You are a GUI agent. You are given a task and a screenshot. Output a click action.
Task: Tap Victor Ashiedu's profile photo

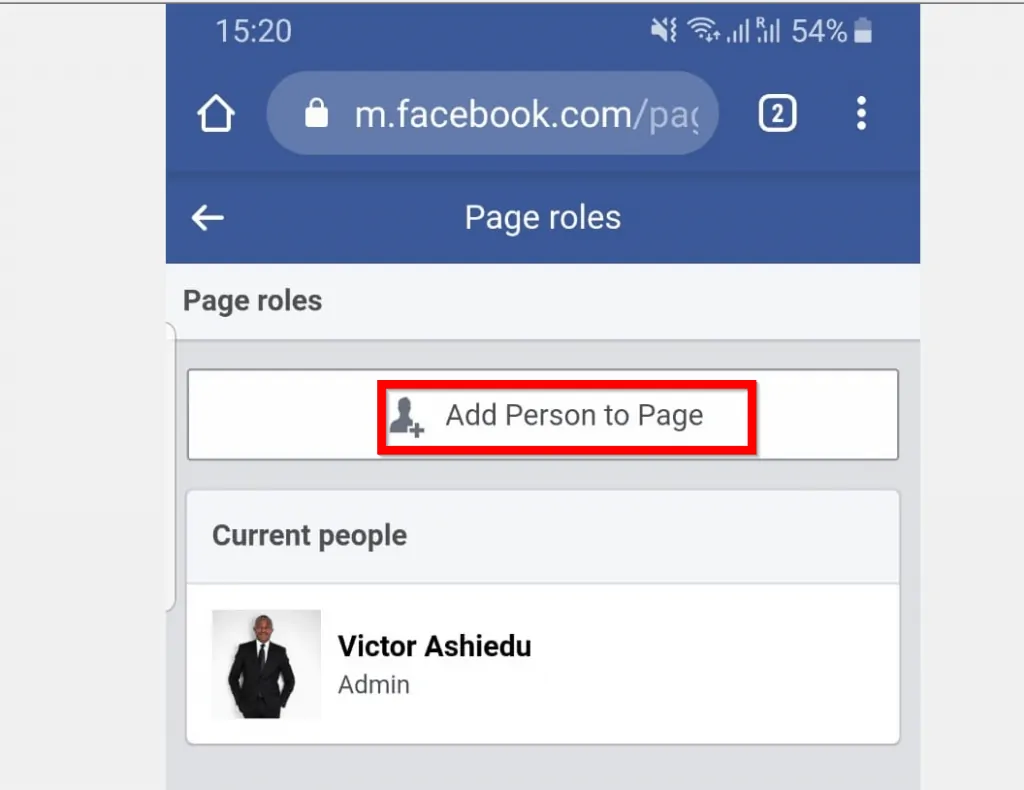(265, 665)
